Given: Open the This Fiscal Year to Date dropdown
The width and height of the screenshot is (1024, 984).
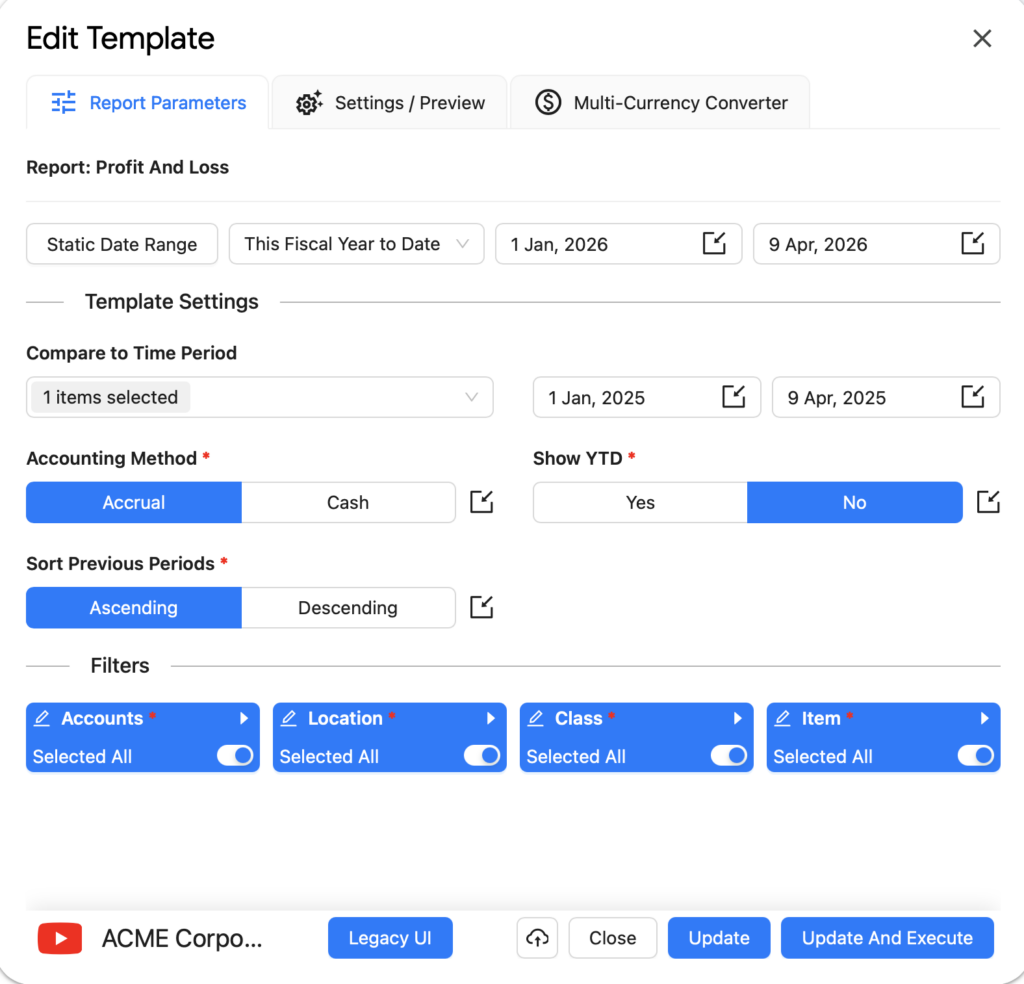Looking at the screenshot, I should click(356, 244).
